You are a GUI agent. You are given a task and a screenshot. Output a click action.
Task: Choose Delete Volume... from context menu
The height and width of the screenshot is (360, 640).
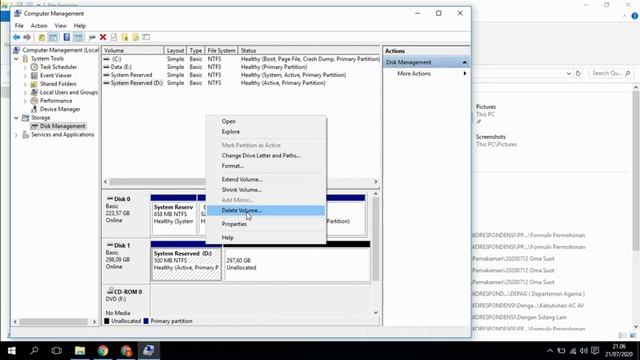tap(266, 211)
